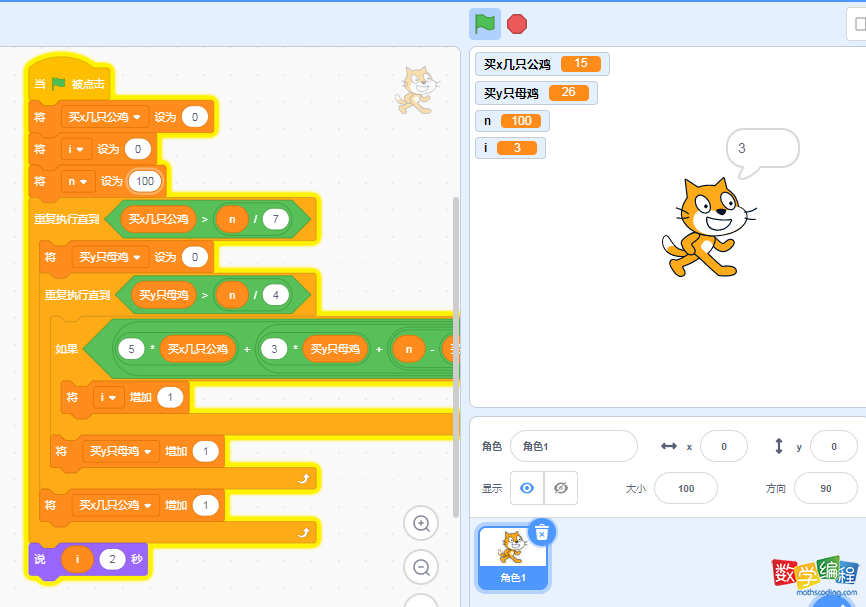Open the n variable dropdown in set block
Screen dimensions: 866x607
[x=76, y=181]
